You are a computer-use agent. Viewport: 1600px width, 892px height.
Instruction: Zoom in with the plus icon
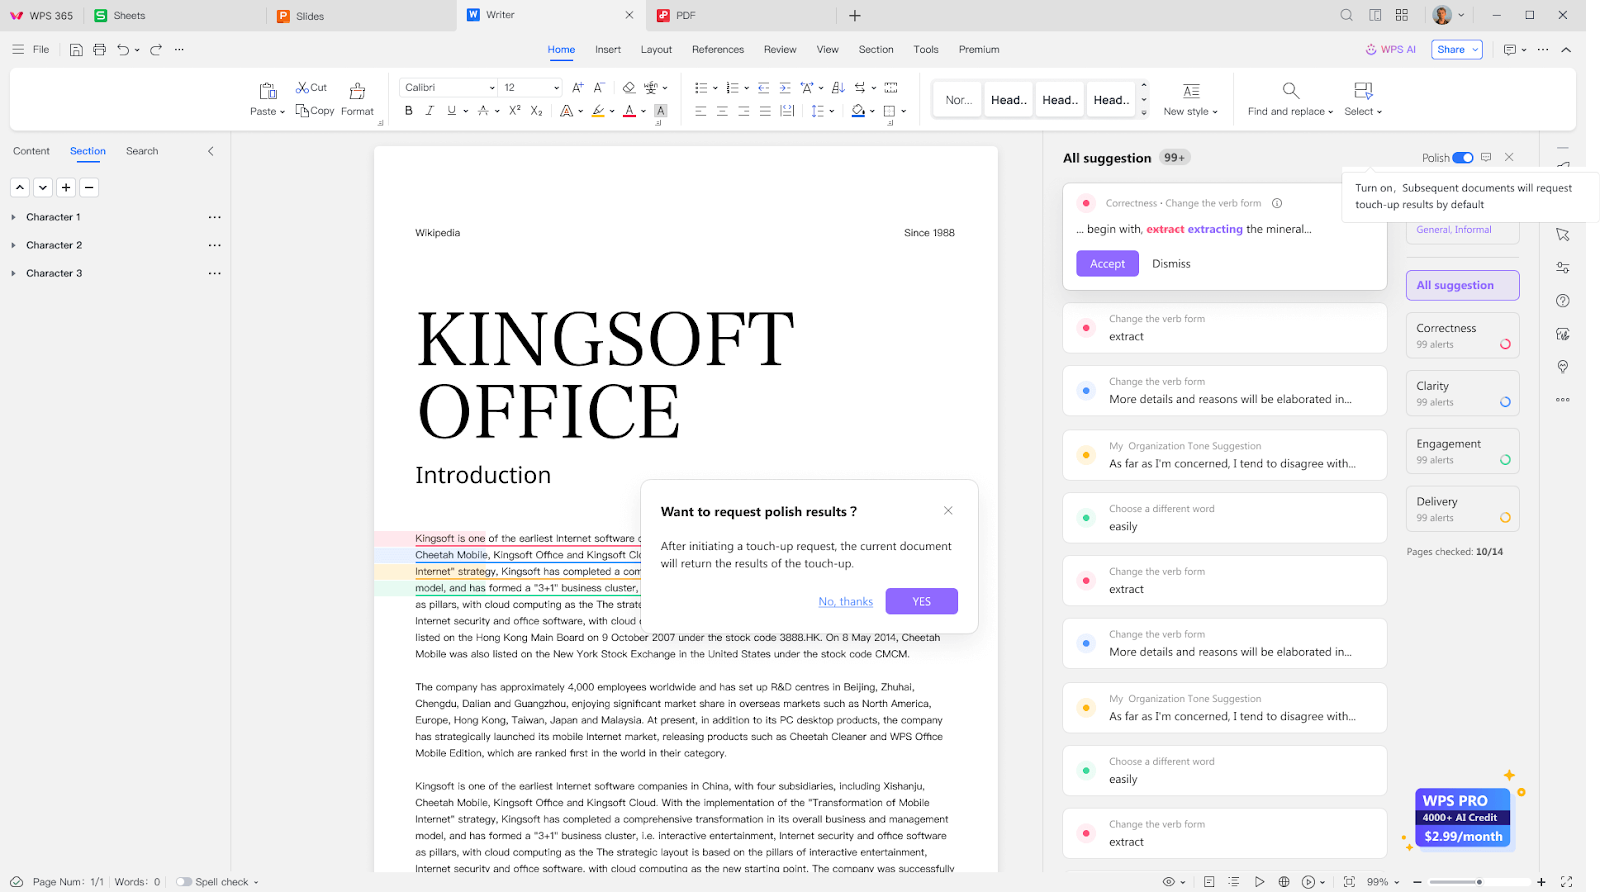(1541, 882)
